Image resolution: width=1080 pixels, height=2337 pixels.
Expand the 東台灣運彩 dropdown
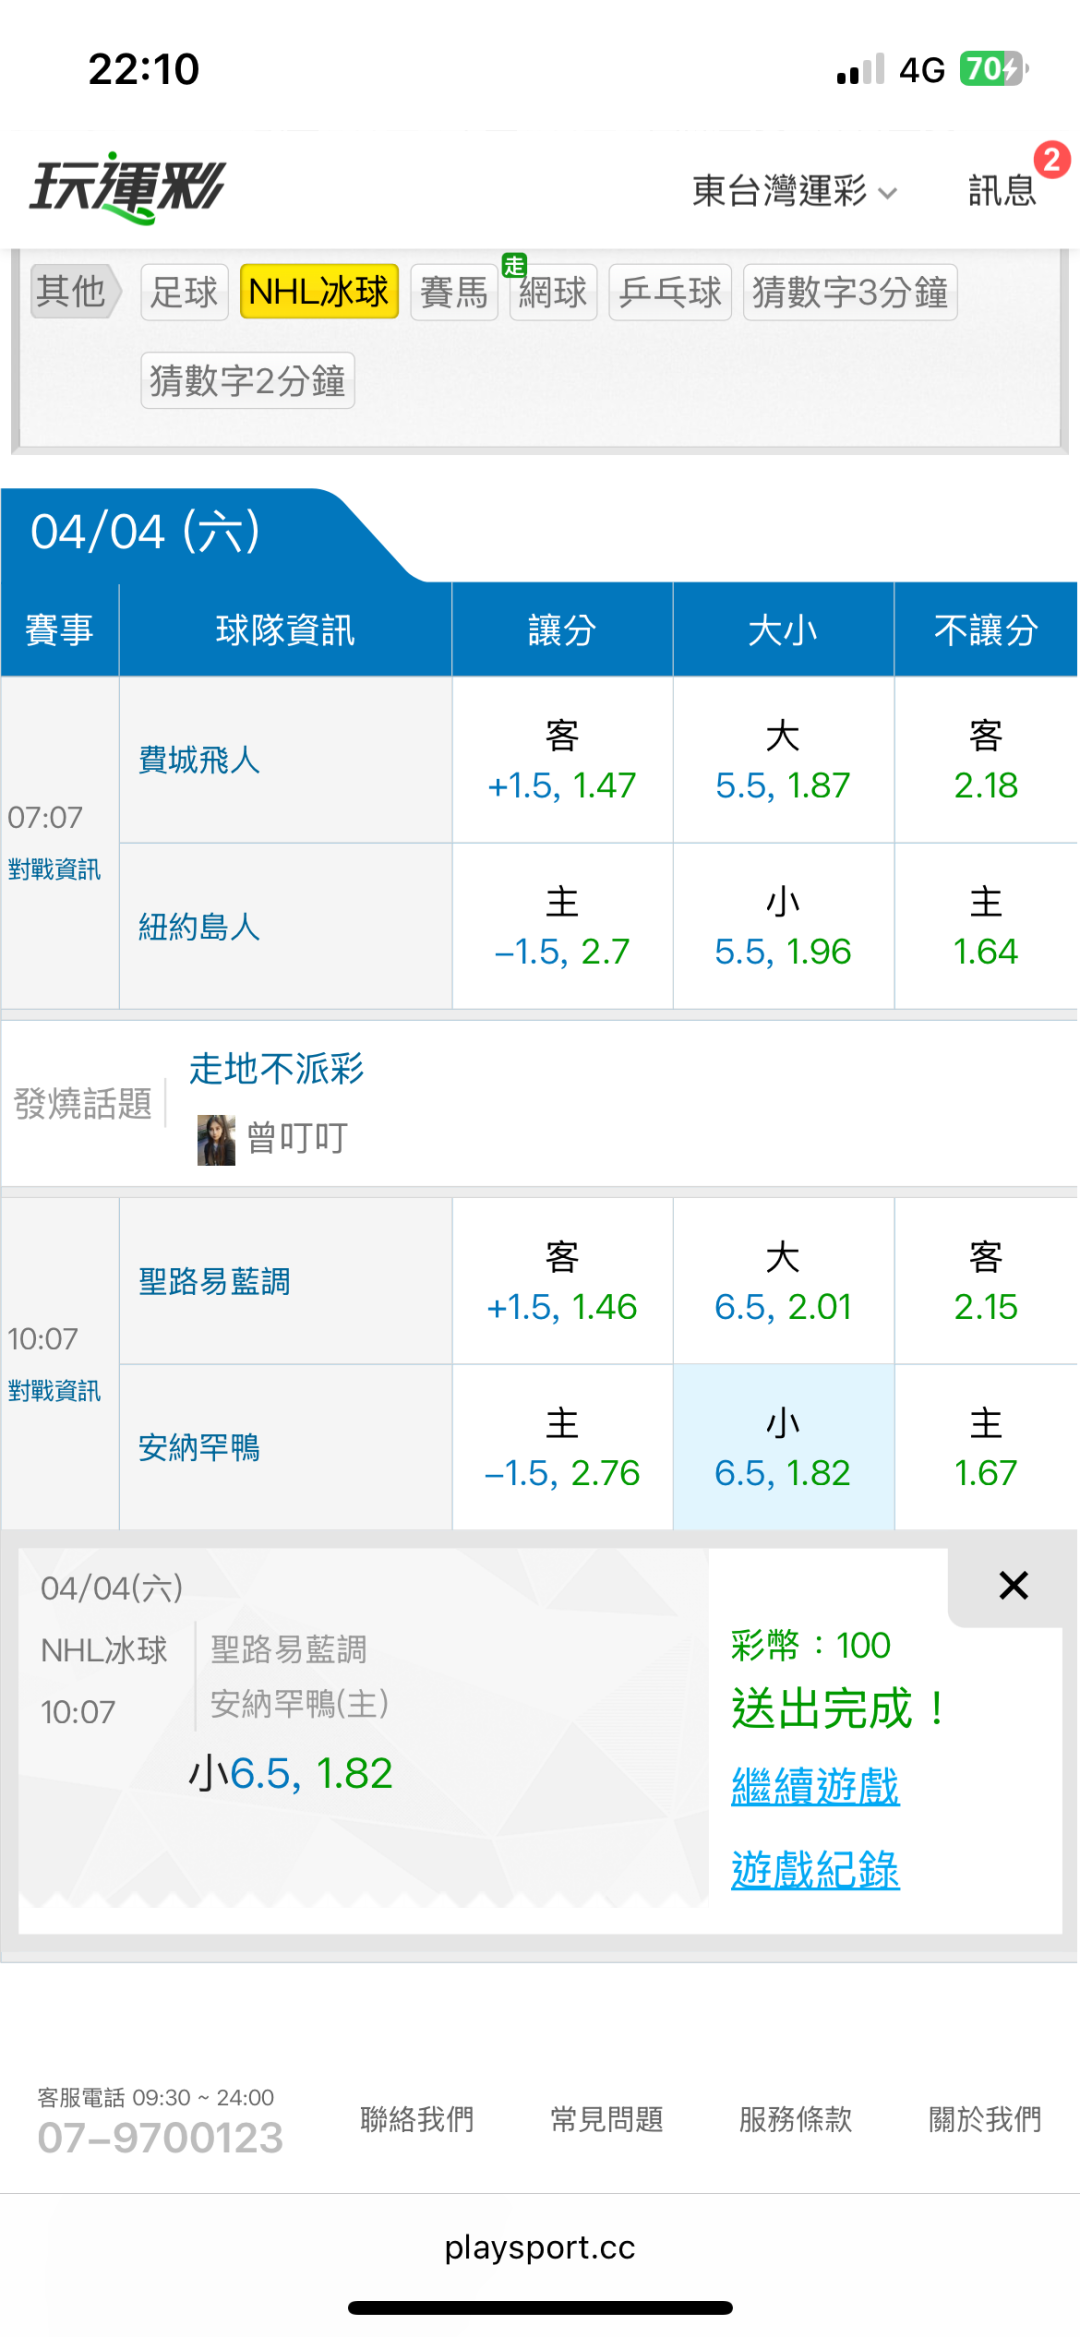[794, 190]
